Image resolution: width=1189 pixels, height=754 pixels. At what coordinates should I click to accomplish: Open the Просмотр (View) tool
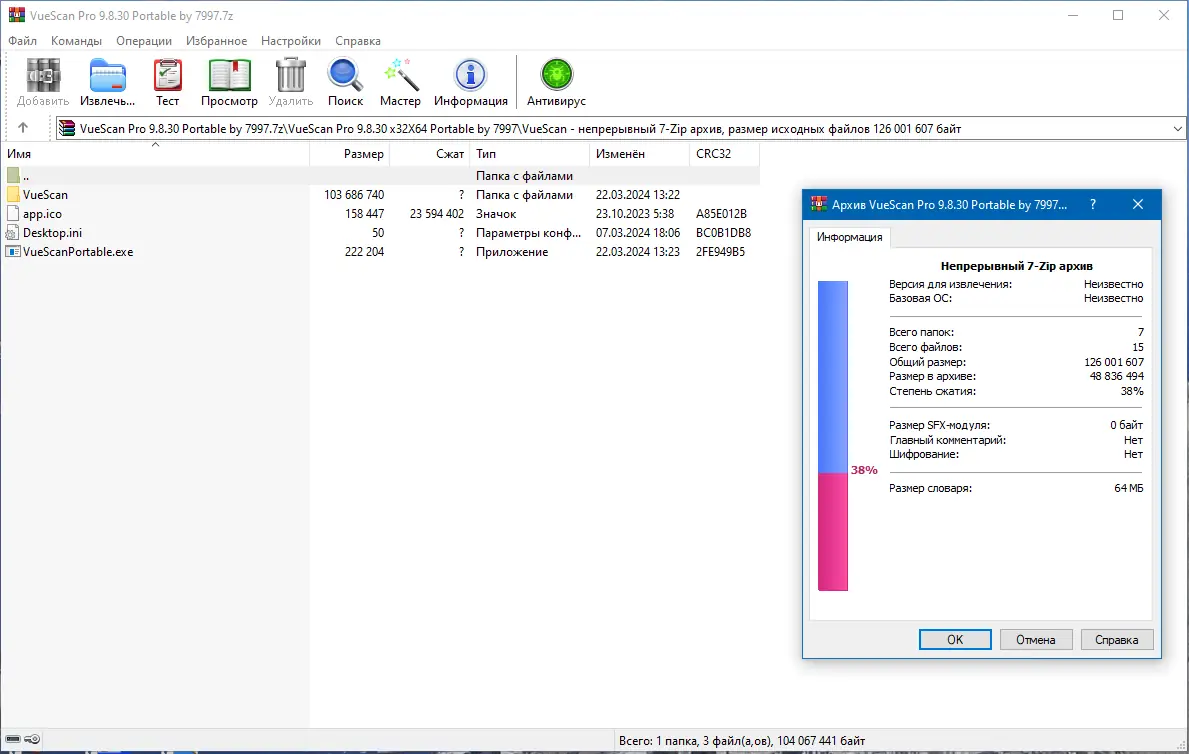(229, 75)
